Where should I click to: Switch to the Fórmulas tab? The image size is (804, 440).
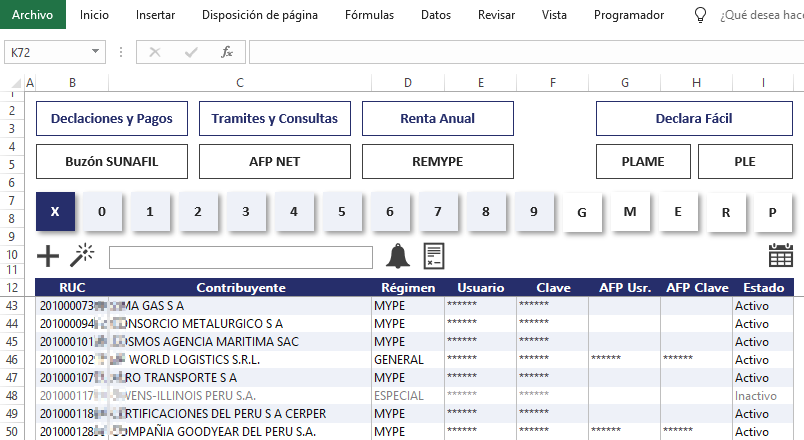370,15
